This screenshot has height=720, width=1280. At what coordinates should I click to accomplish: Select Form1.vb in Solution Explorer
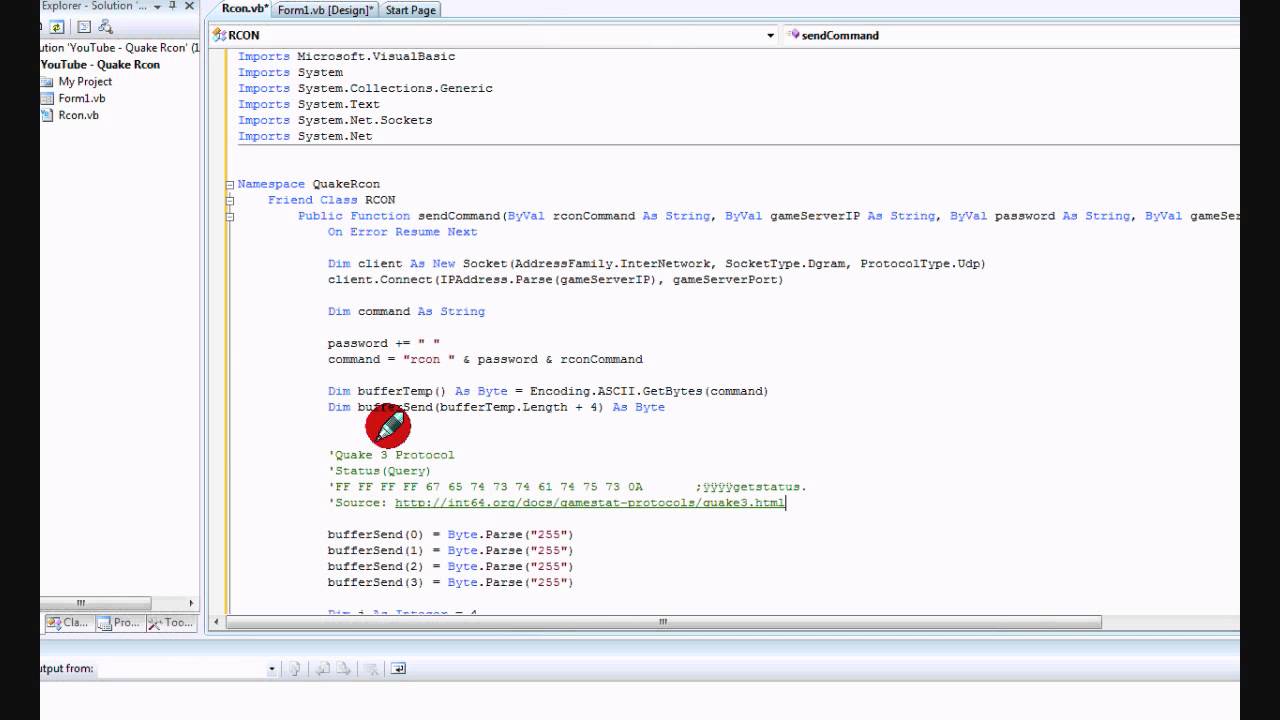(x=81, y=98)
